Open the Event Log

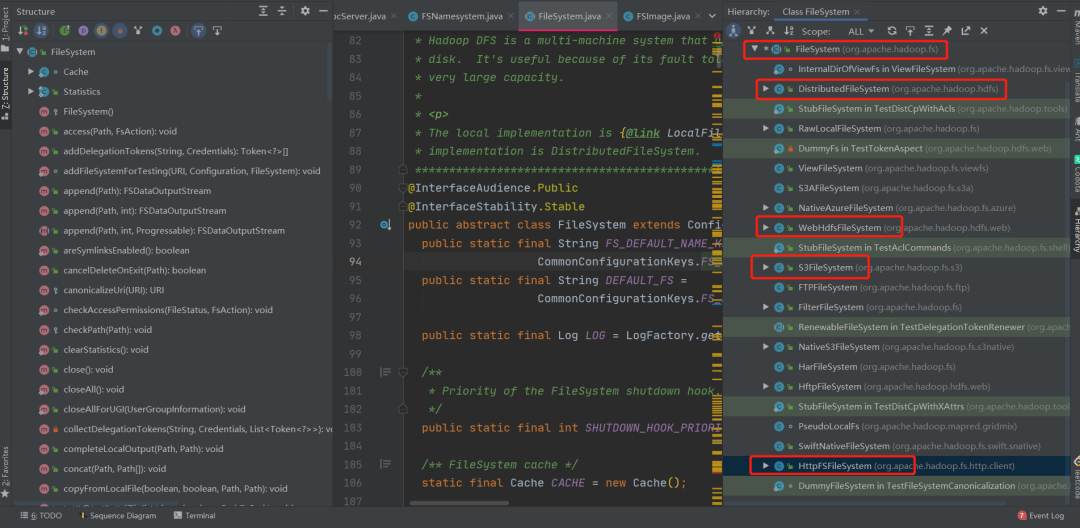tap(1041, 516)
